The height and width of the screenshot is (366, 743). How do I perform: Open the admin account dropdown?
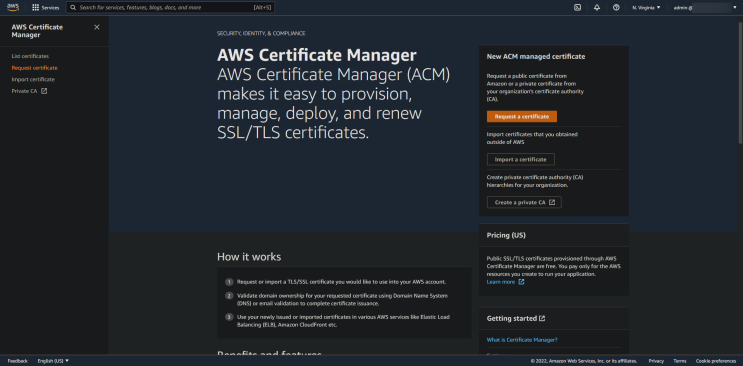pyautogui.click(x=705, y=8)
